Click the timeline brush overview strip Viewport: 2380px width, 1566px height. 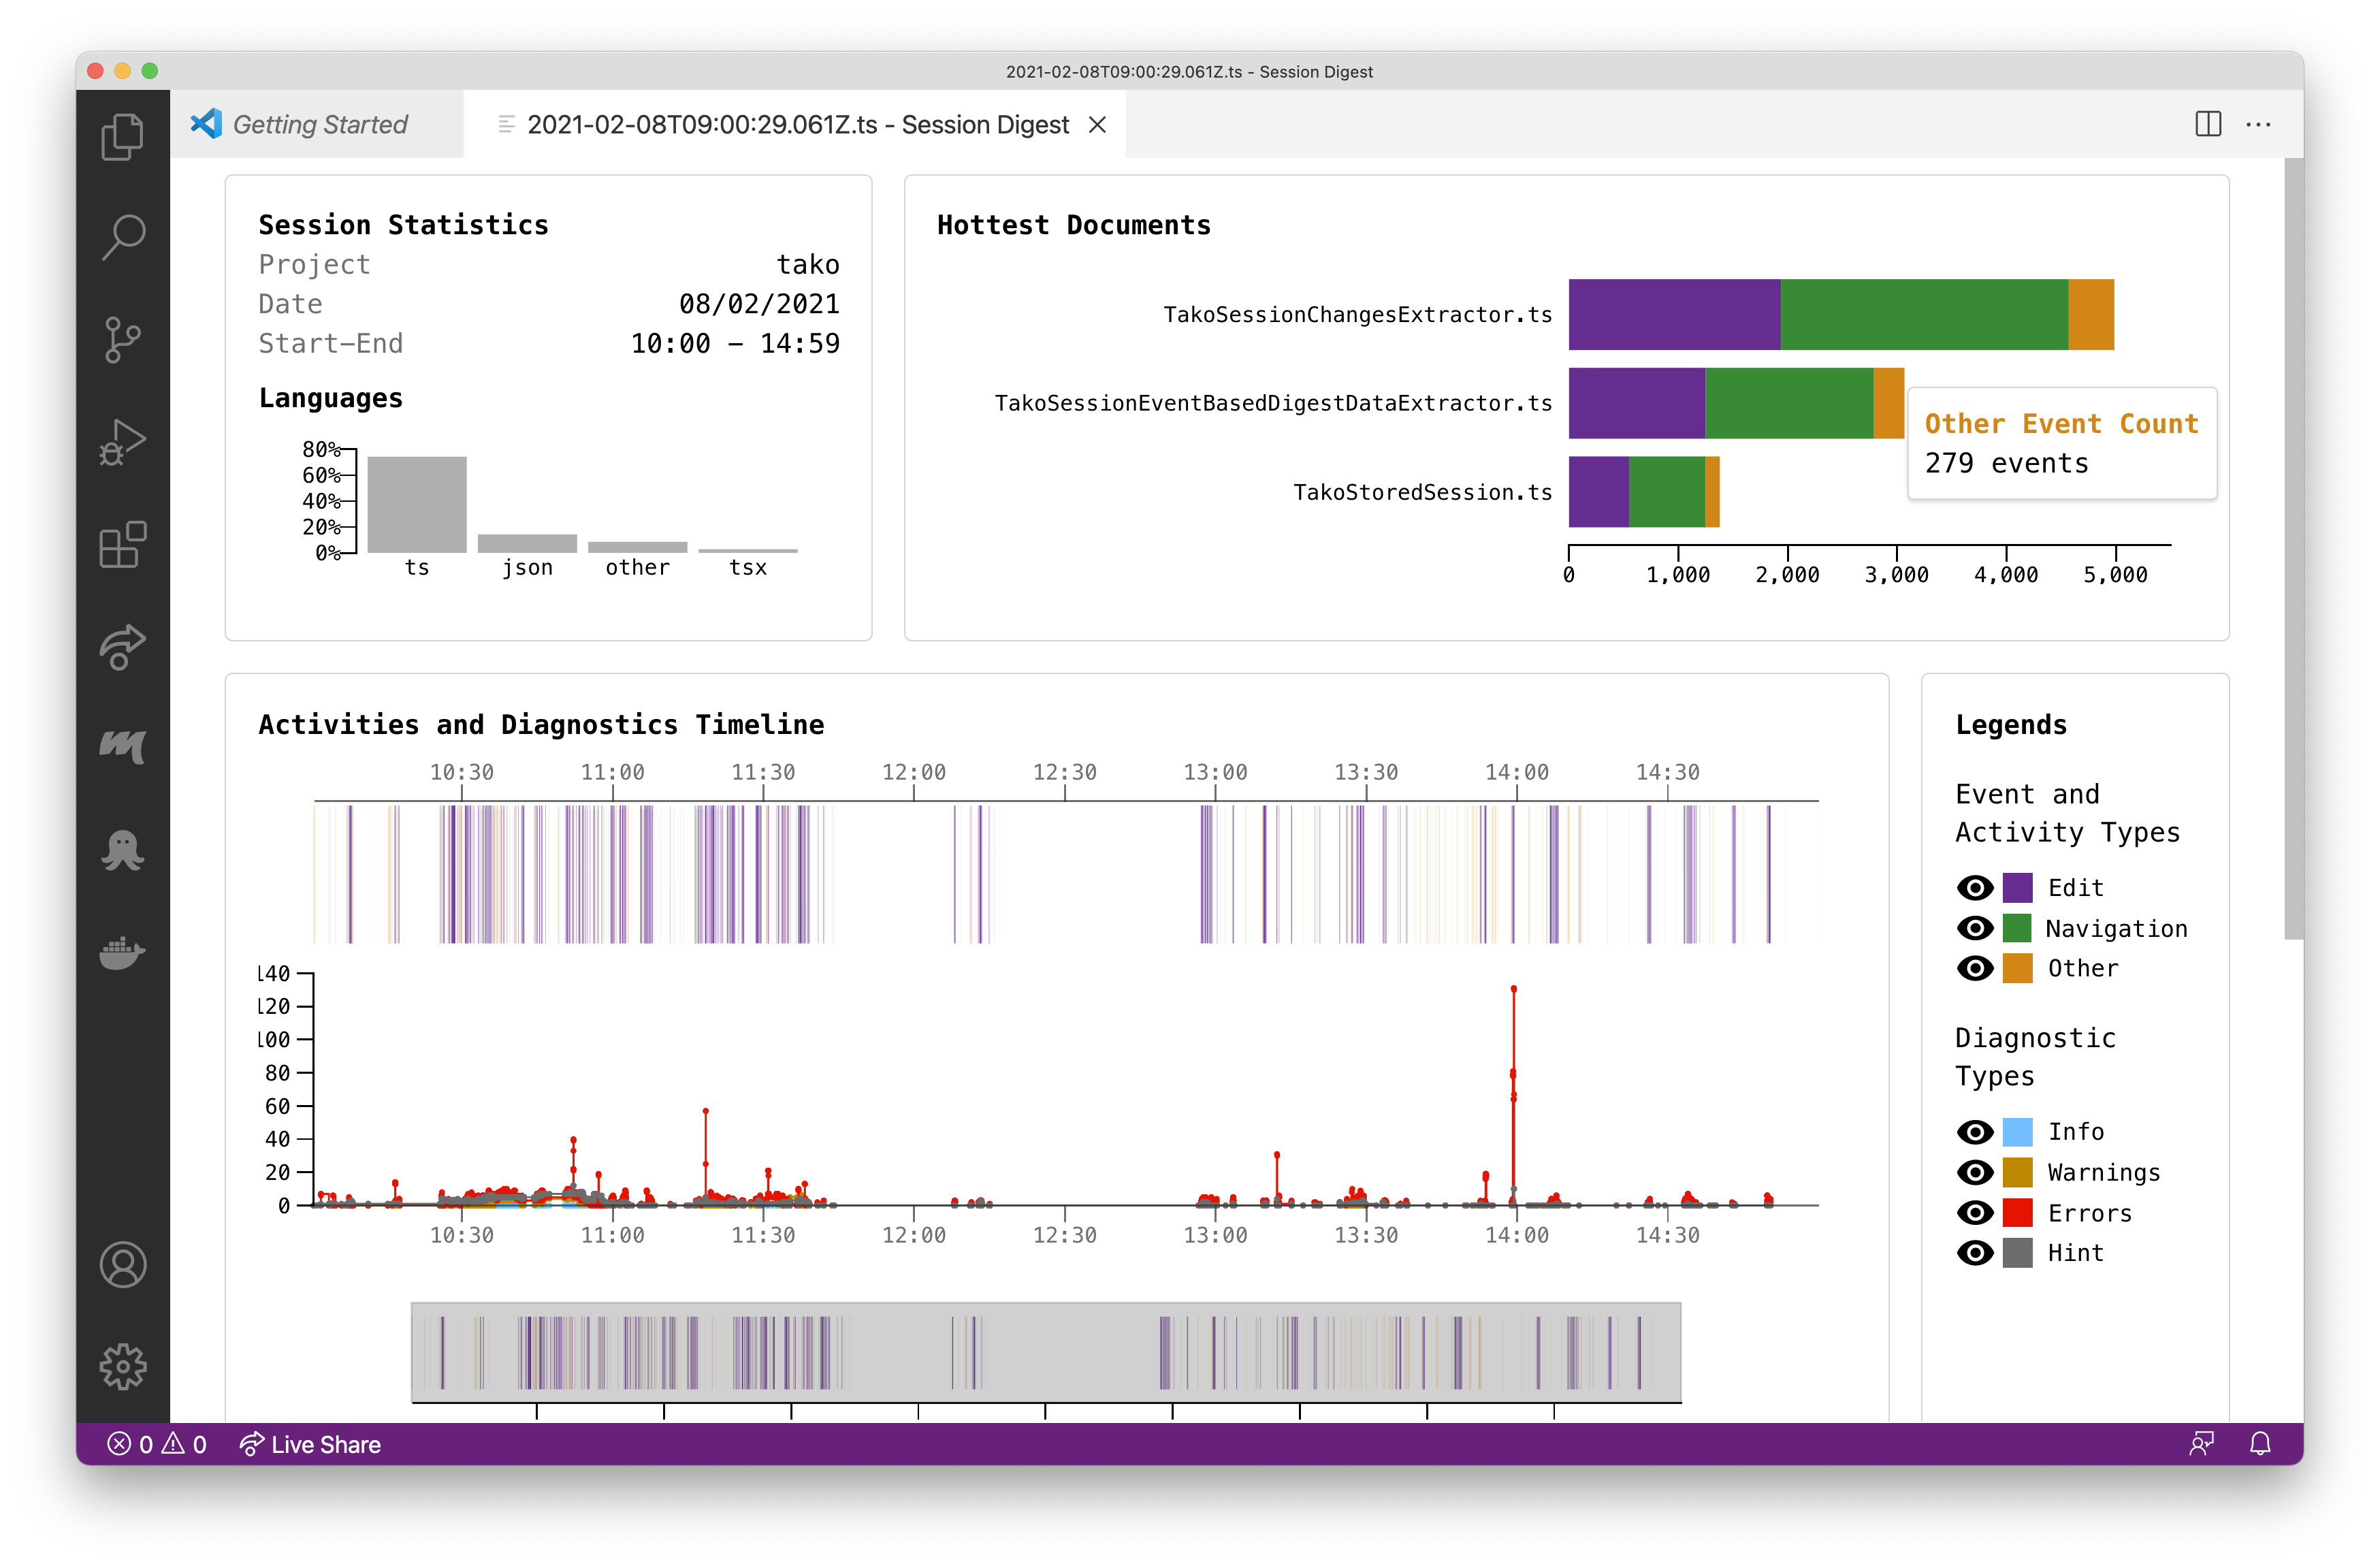click(x=1045, y=1352)
